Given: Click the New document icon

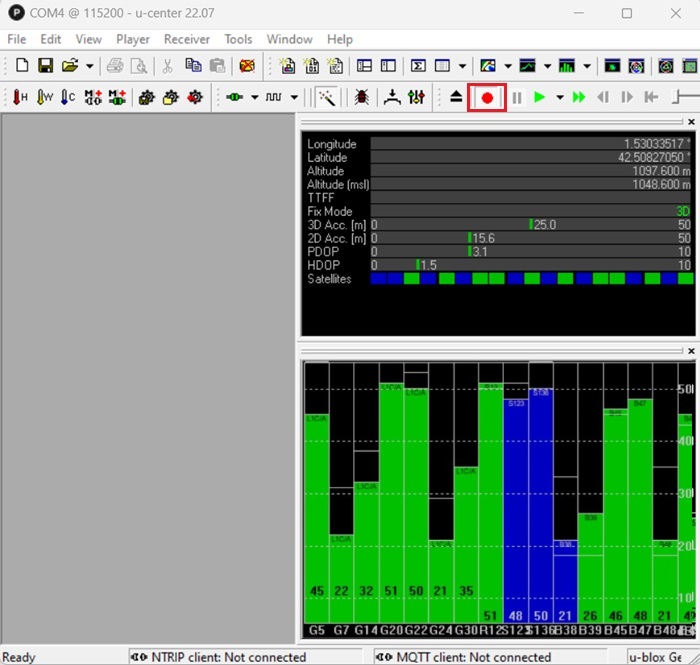Looking at the screenshot, I should [22, 66].
